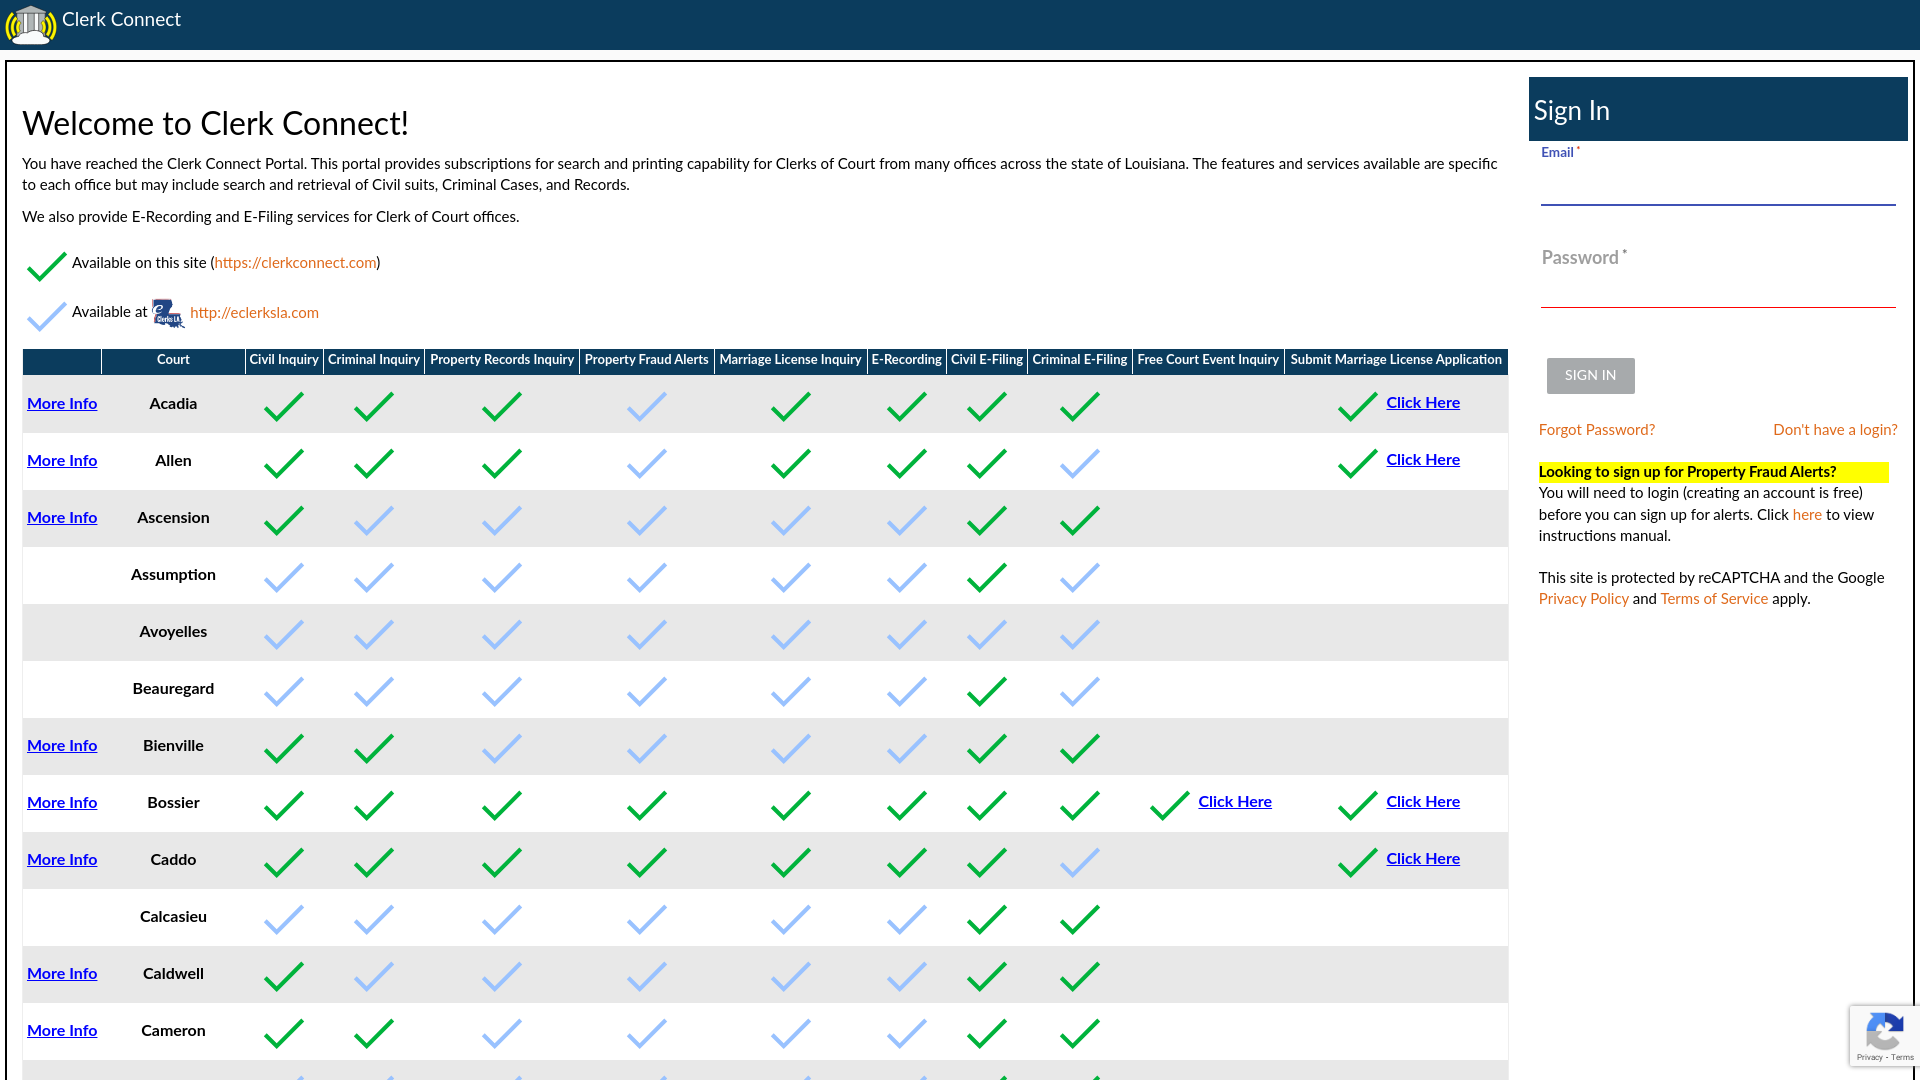Click the eClerks LA logo icon
Viewport: 1920px width, 1080px height.
click(168, 313)
